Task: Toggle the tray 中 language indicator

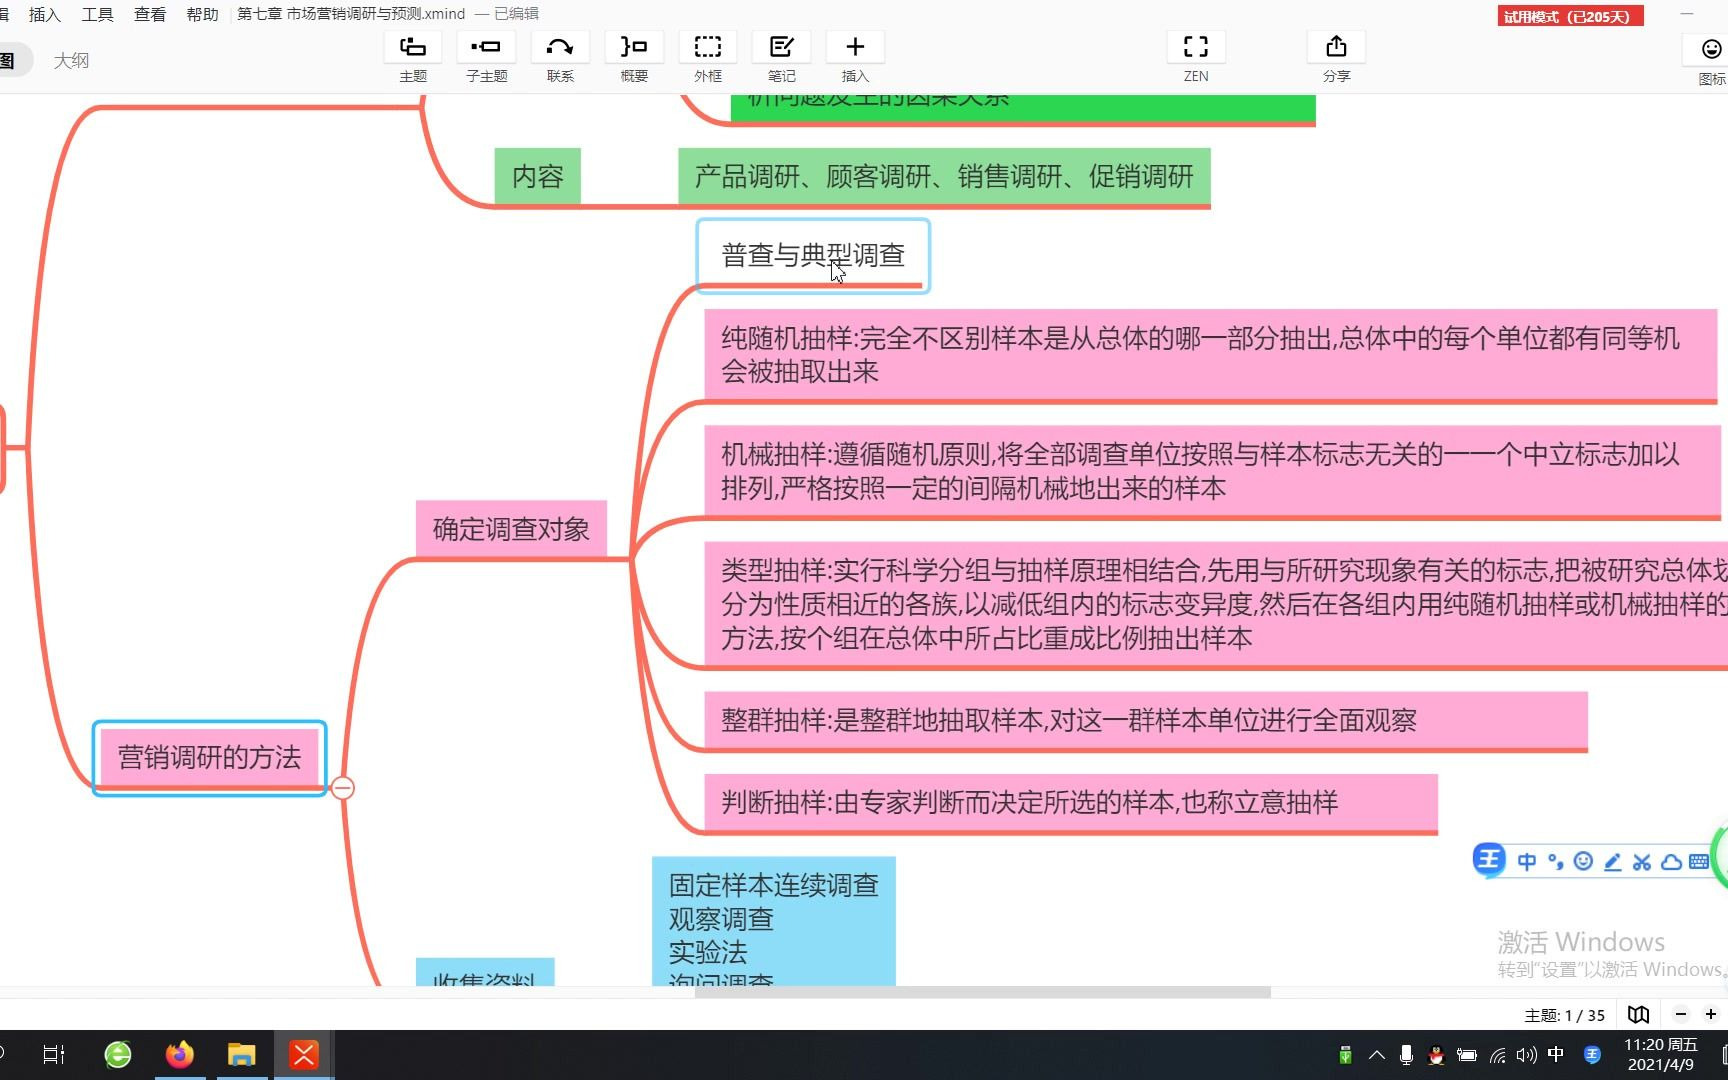Action: pyautogui.click(x=1556, y=1054)
